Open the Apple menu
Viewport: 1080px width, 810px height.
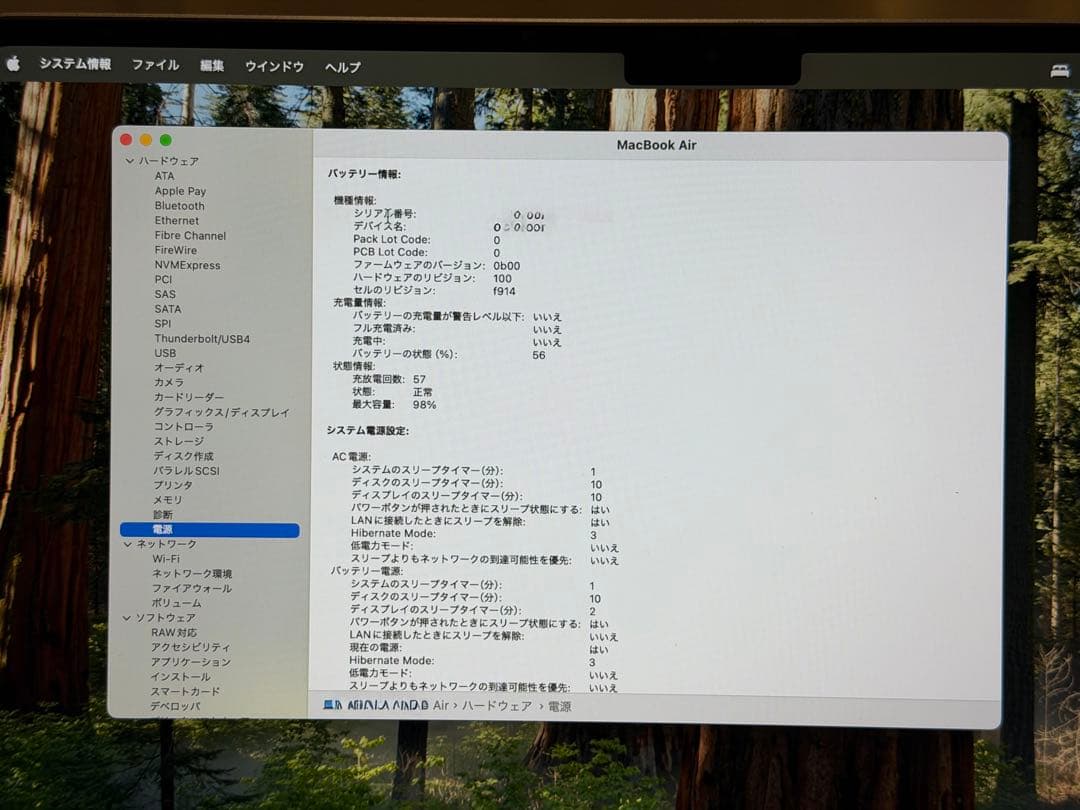[14, 65]
